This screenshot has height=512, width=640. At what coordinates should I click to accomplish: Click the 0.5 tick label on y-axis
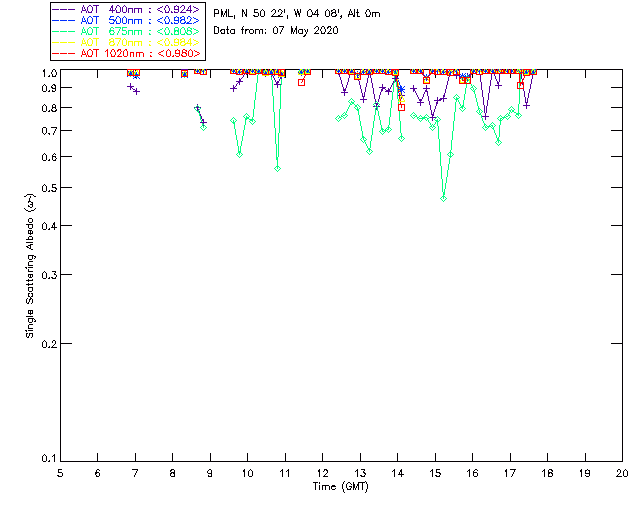pos(47,188)
